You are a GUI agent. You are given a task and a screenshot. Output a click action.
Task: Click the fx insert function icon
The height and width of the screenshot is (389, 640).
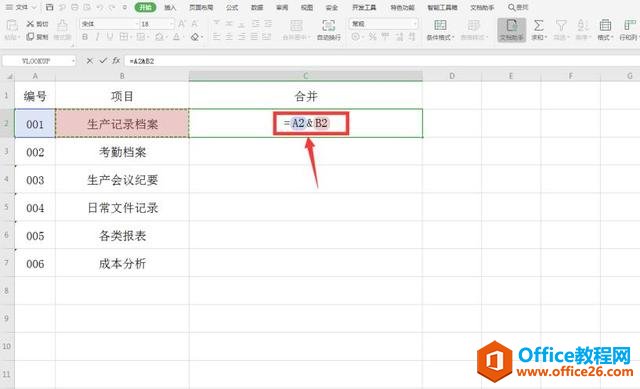click(x=116, y=60)
